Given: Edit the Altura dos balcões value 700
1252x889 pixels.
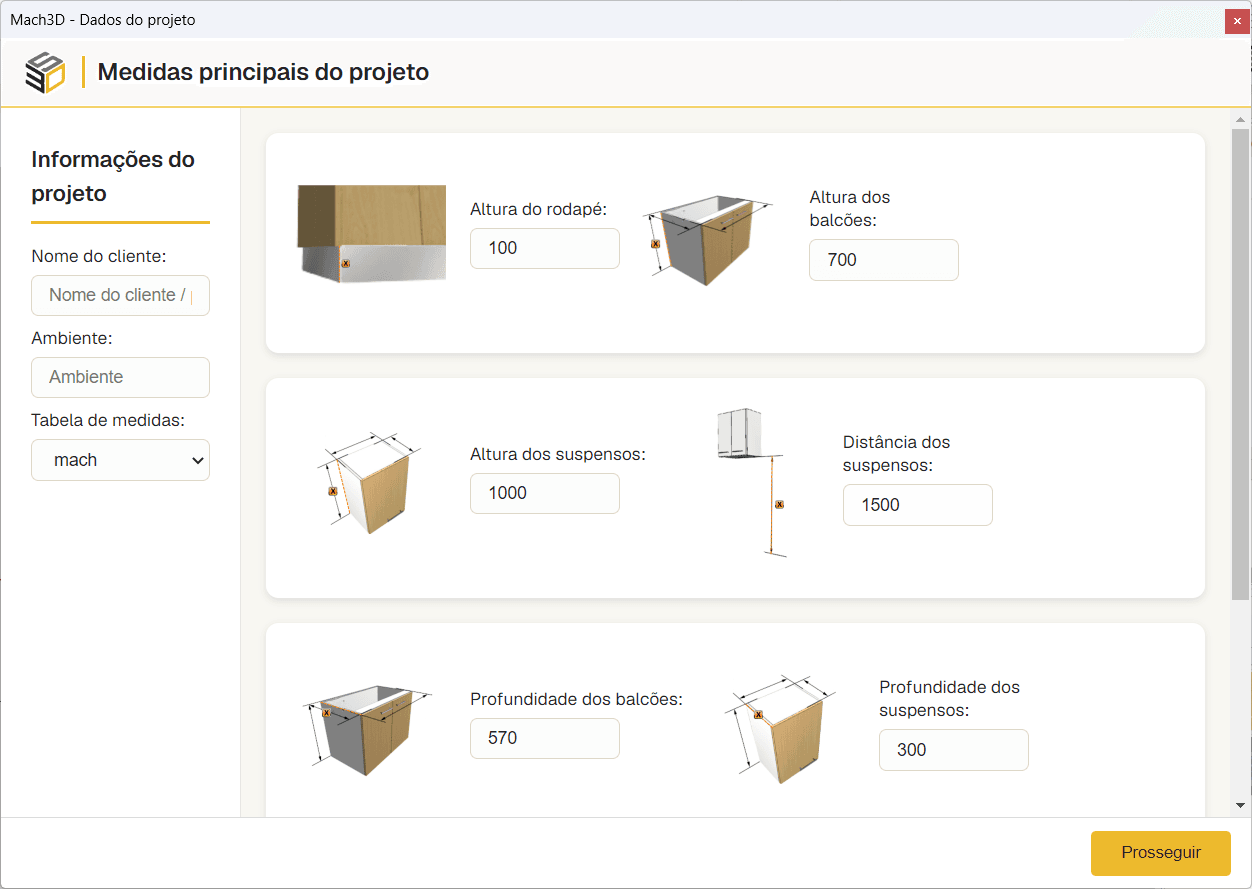Looking at the screenshot, I should point(884,260).
